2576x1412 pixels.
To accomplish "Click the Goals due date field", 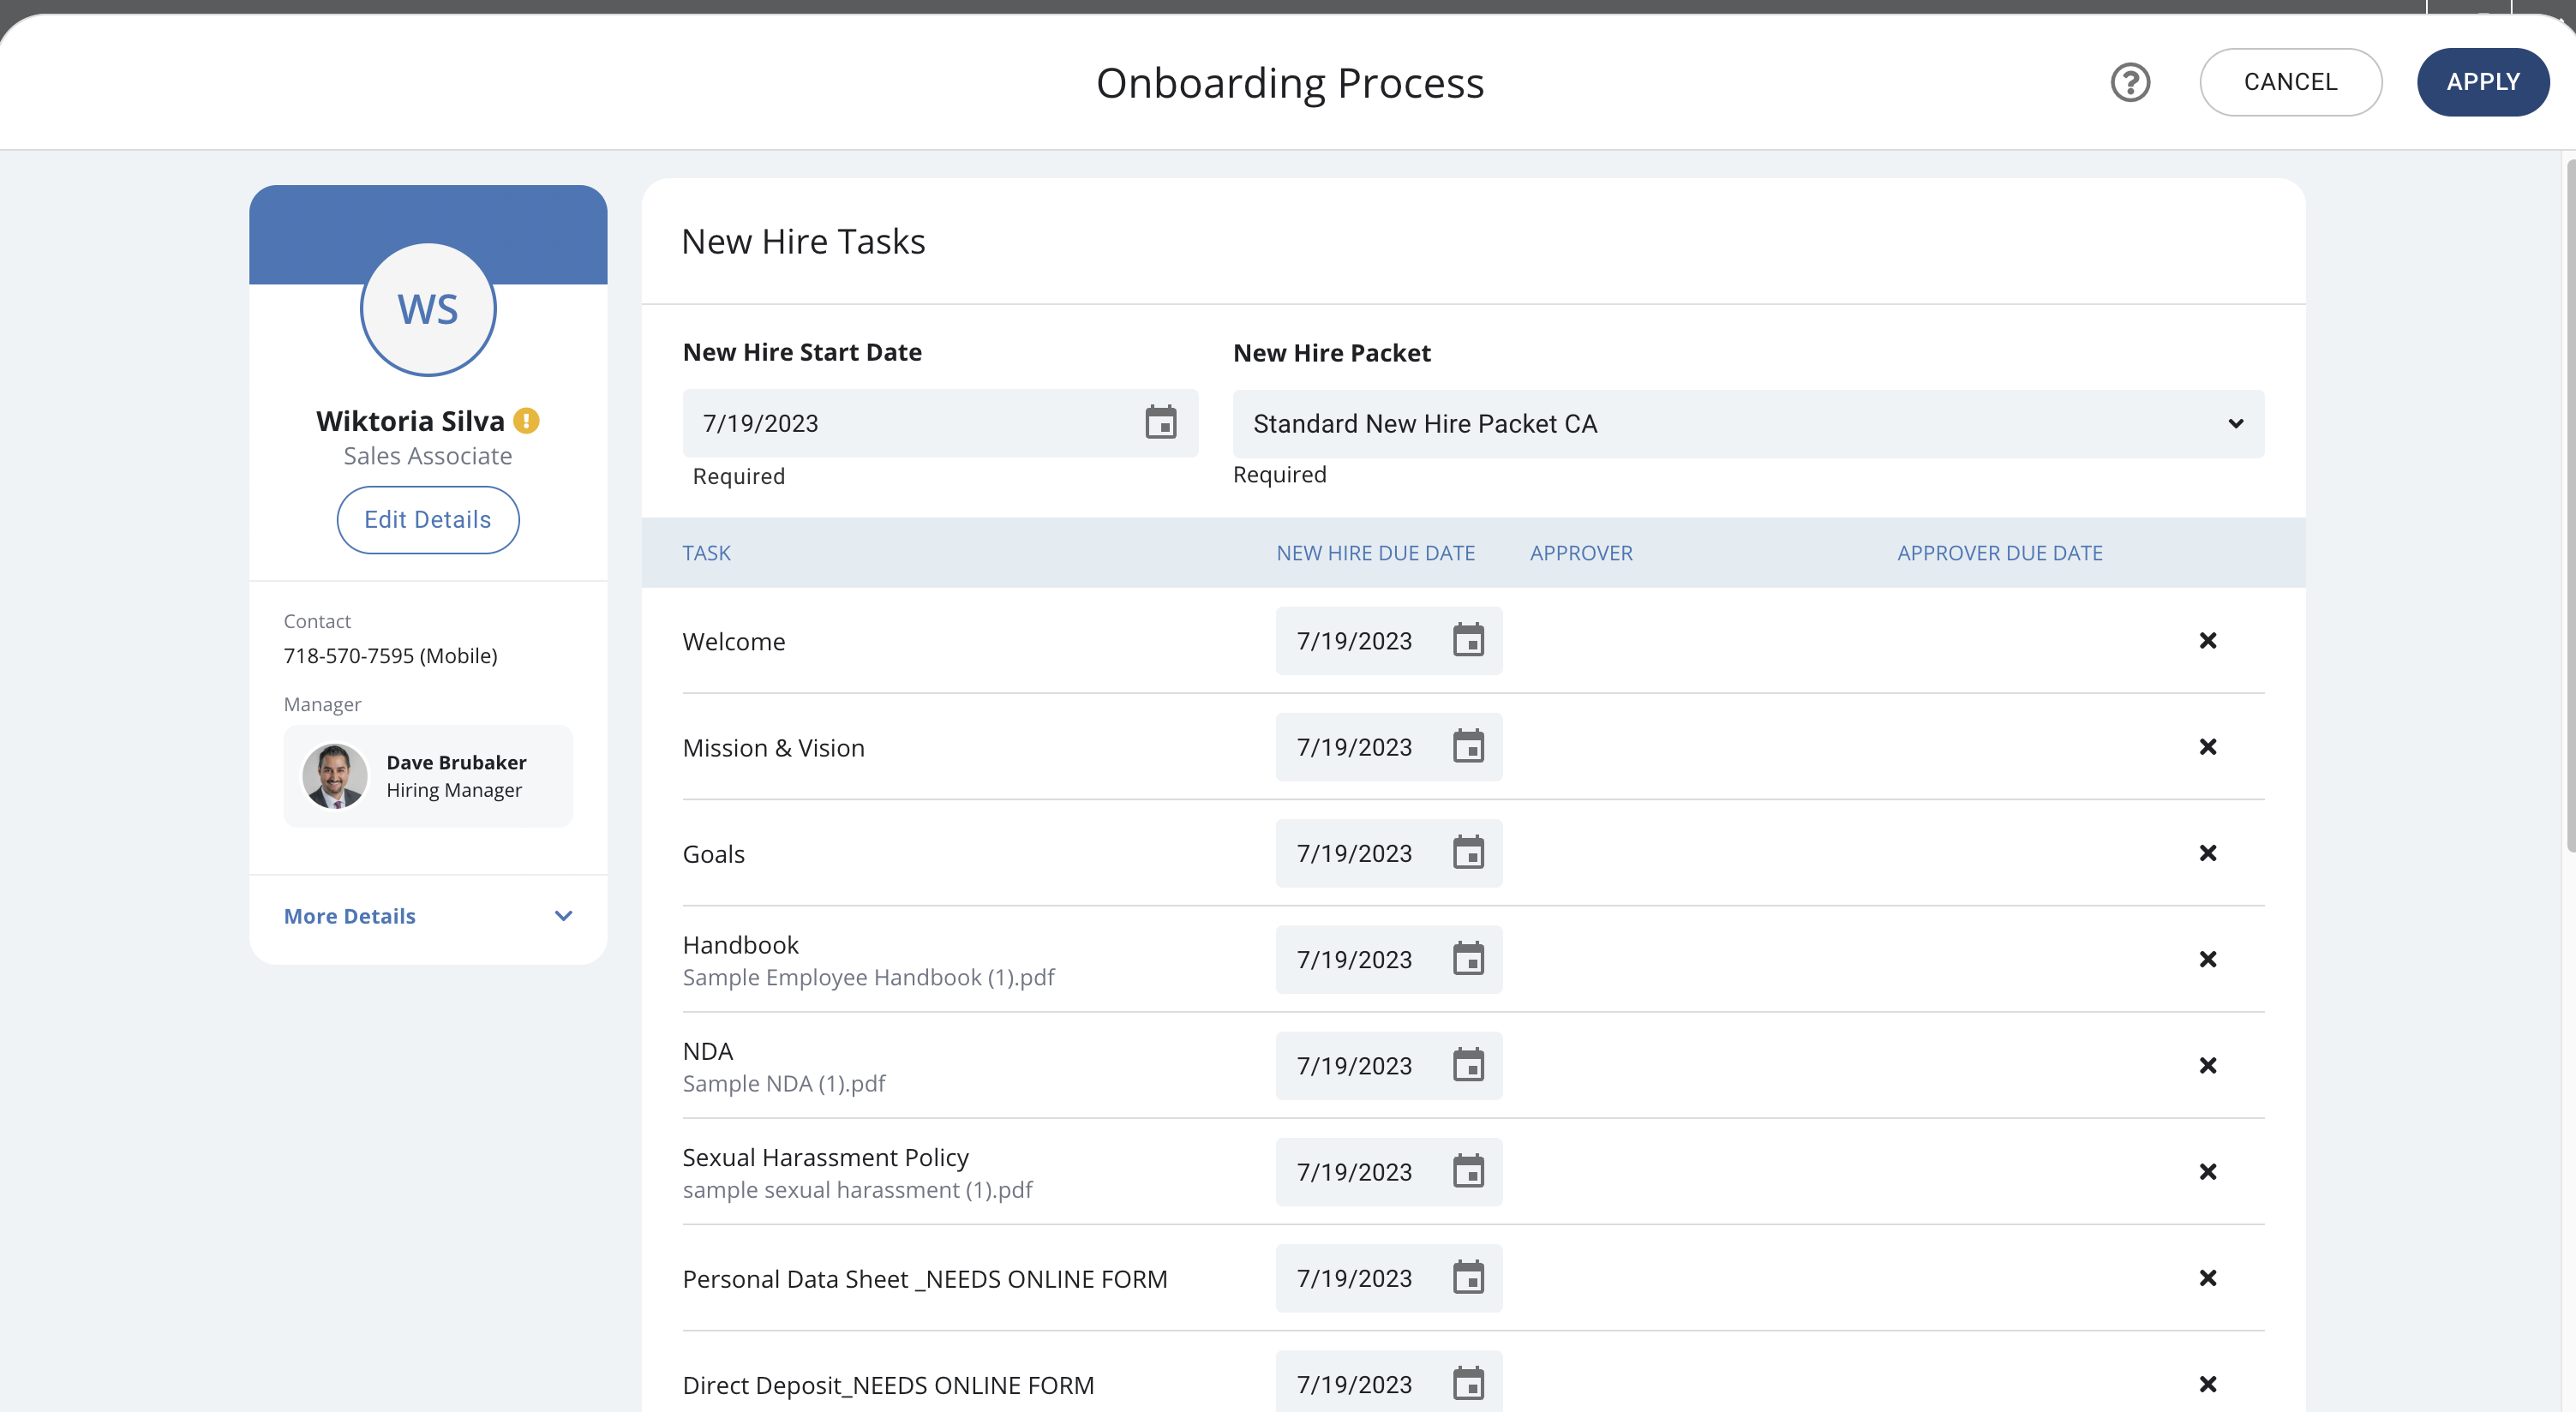I will pos(1388,853).
